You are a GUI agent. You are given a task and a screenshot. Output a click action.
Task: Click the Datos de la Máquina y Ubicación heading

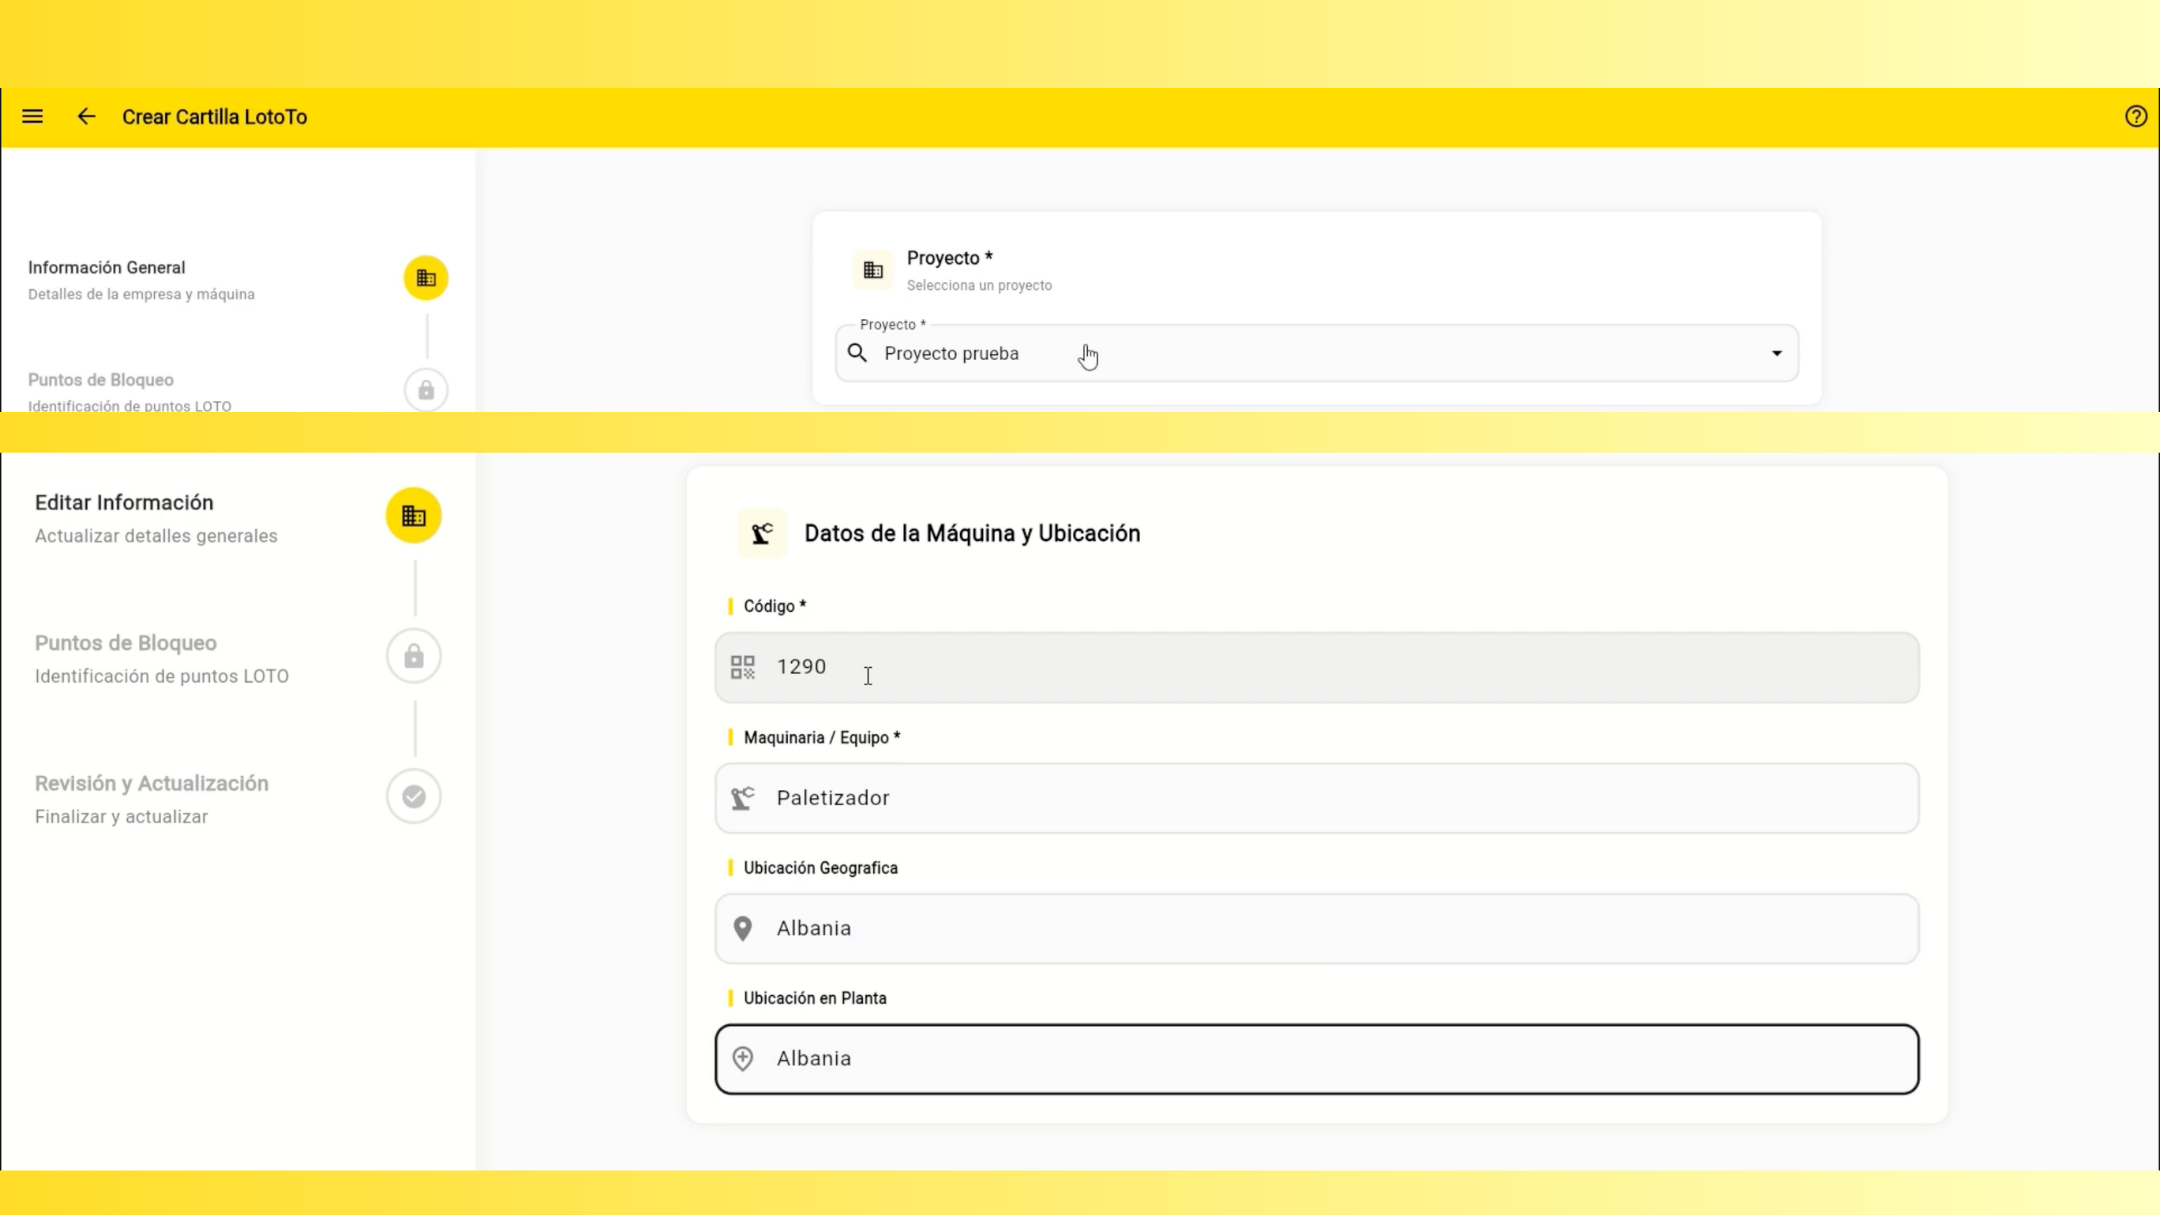pos(972,533)
